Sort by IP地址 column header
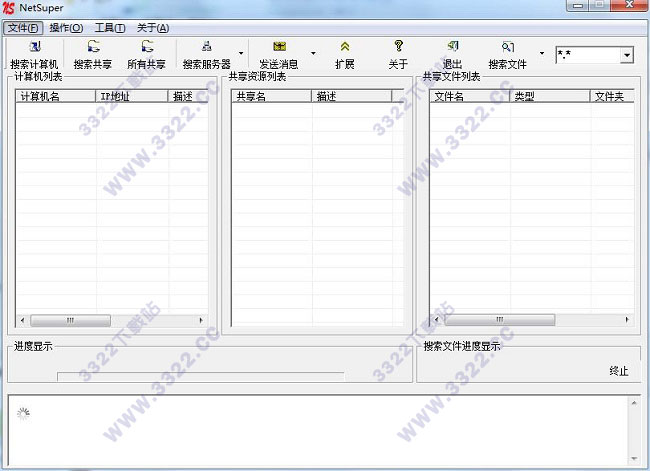Screen dimensions: 650x471 [x=132, y=96]
